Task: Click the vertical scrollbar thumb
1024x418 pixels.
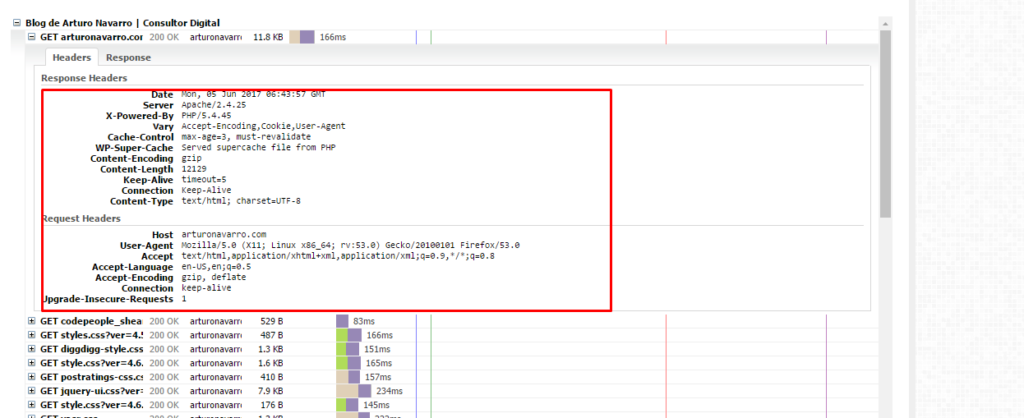Action: tap(886, 123)
